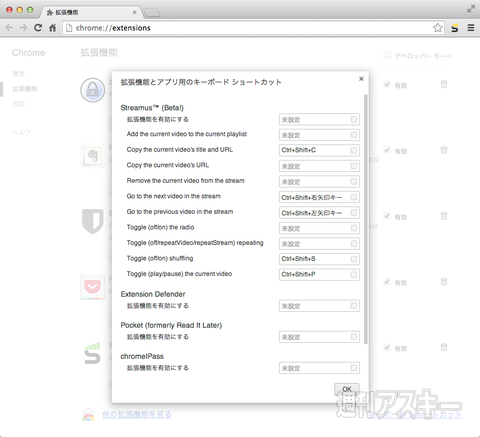480x437 pixels.
Task: Clear shortcut for Toggle repeating
Action: (354, 244)
